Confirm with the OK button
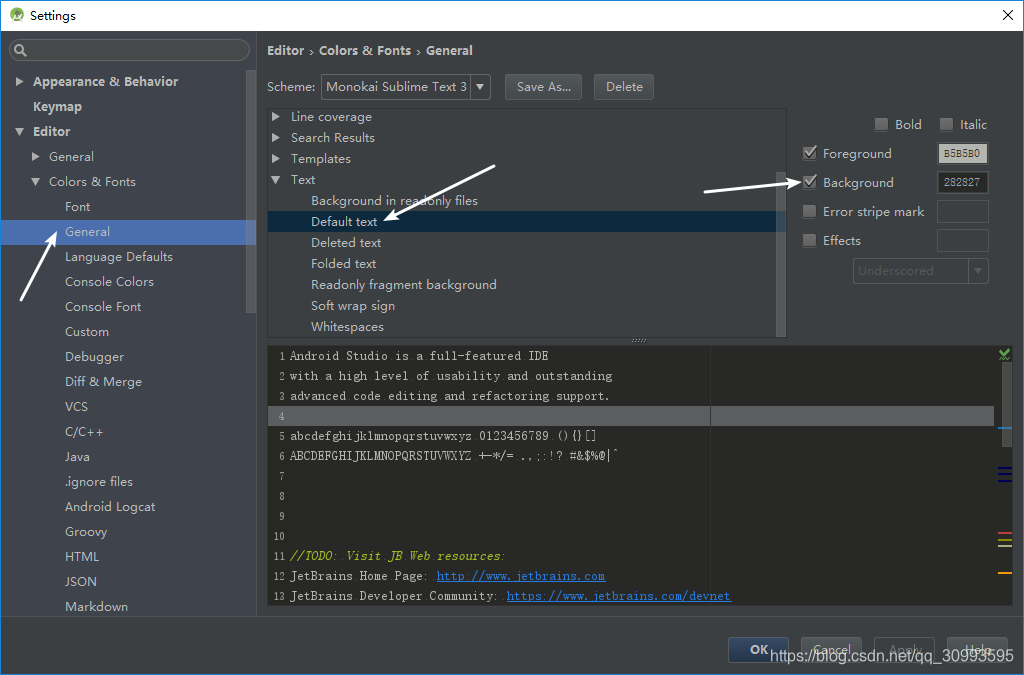The width and height of the screenshot is (1024, 675). click(x=758, y=650)
